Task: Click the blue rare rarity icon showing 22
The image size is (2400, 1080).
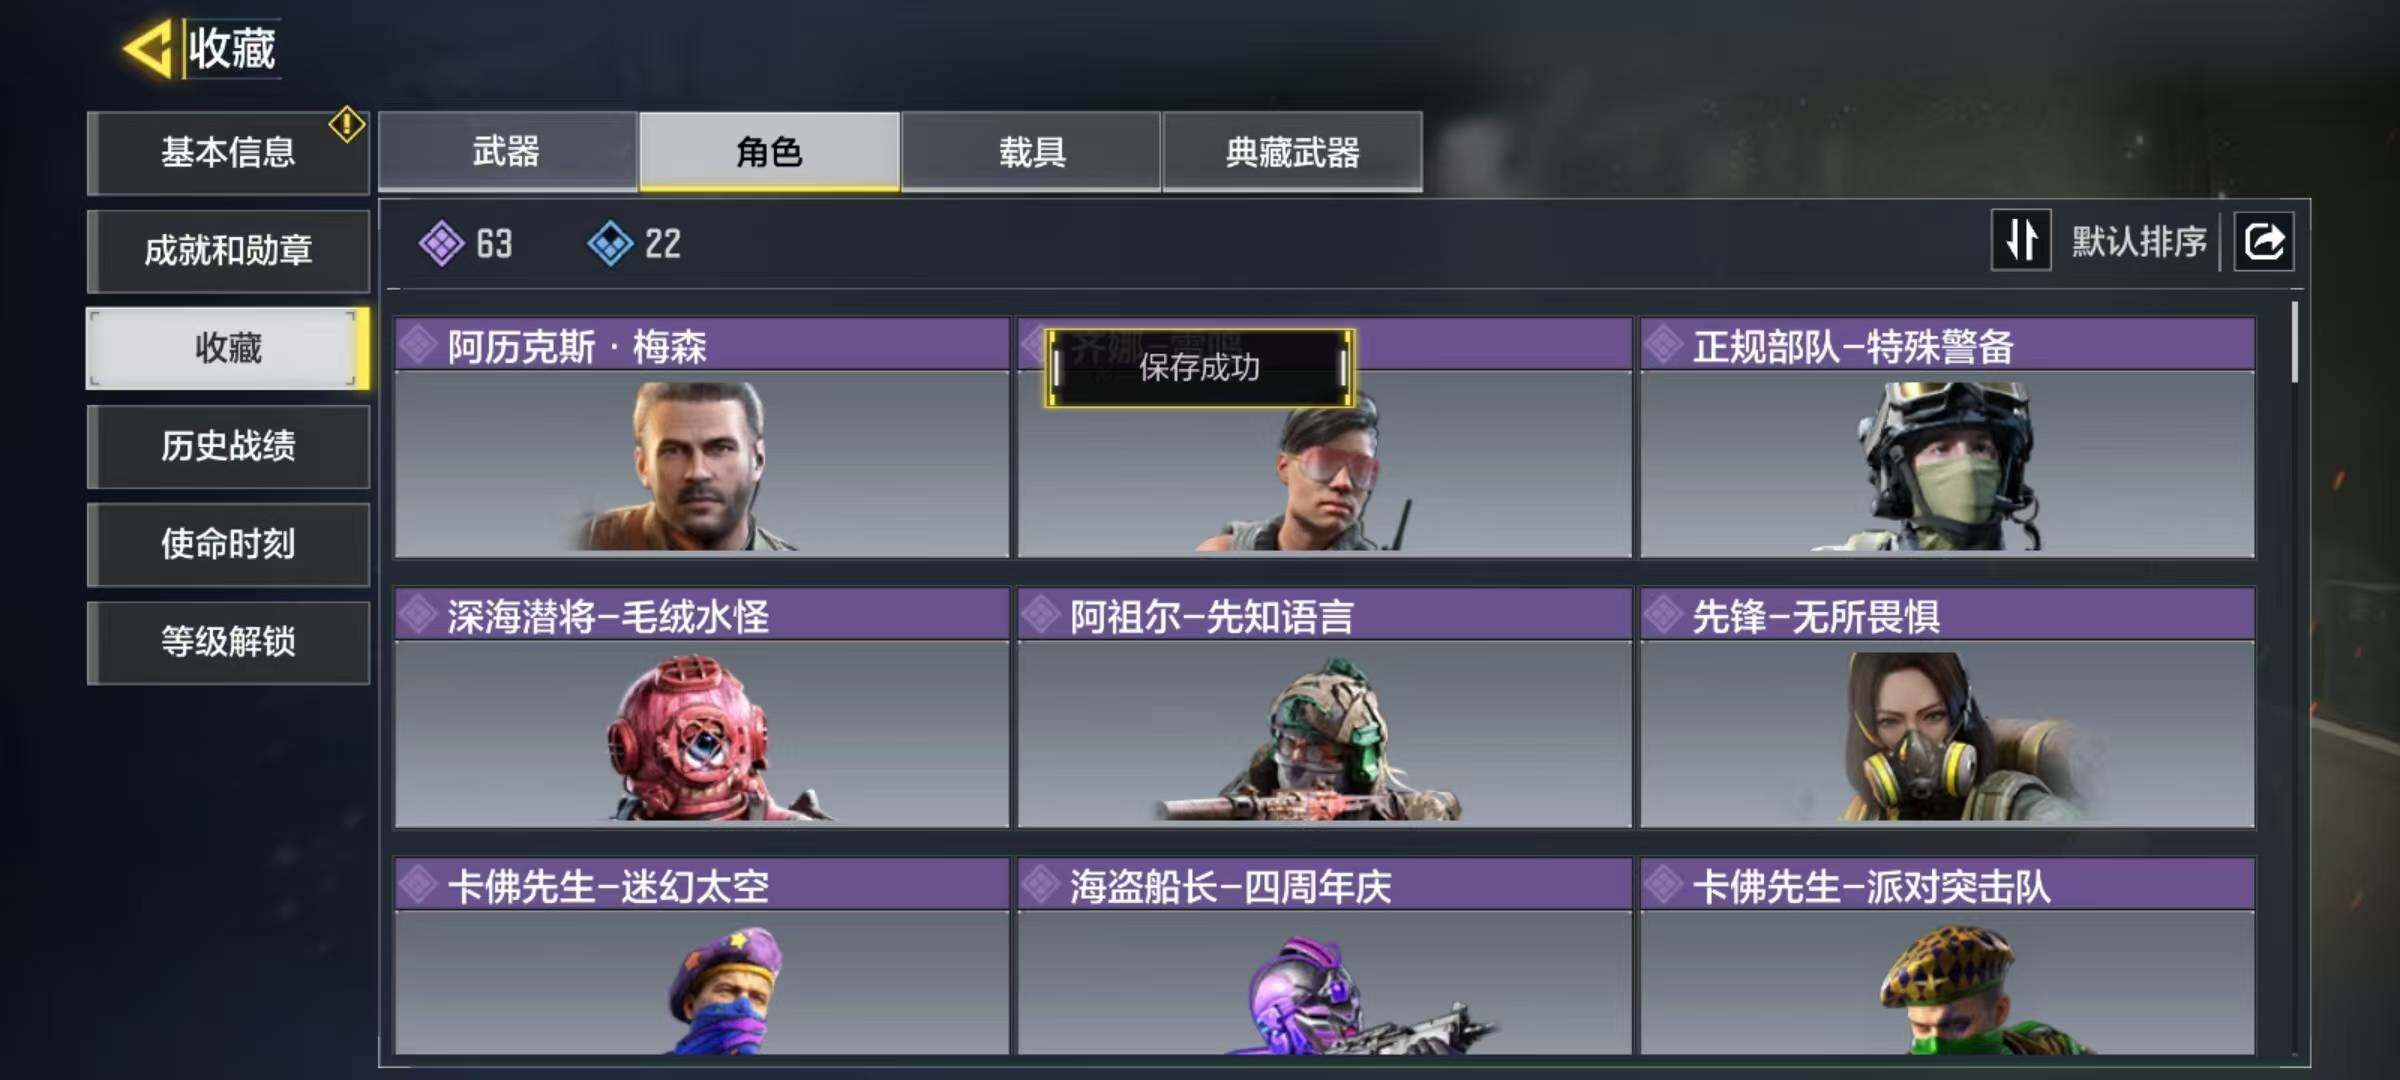Action: 610,243
